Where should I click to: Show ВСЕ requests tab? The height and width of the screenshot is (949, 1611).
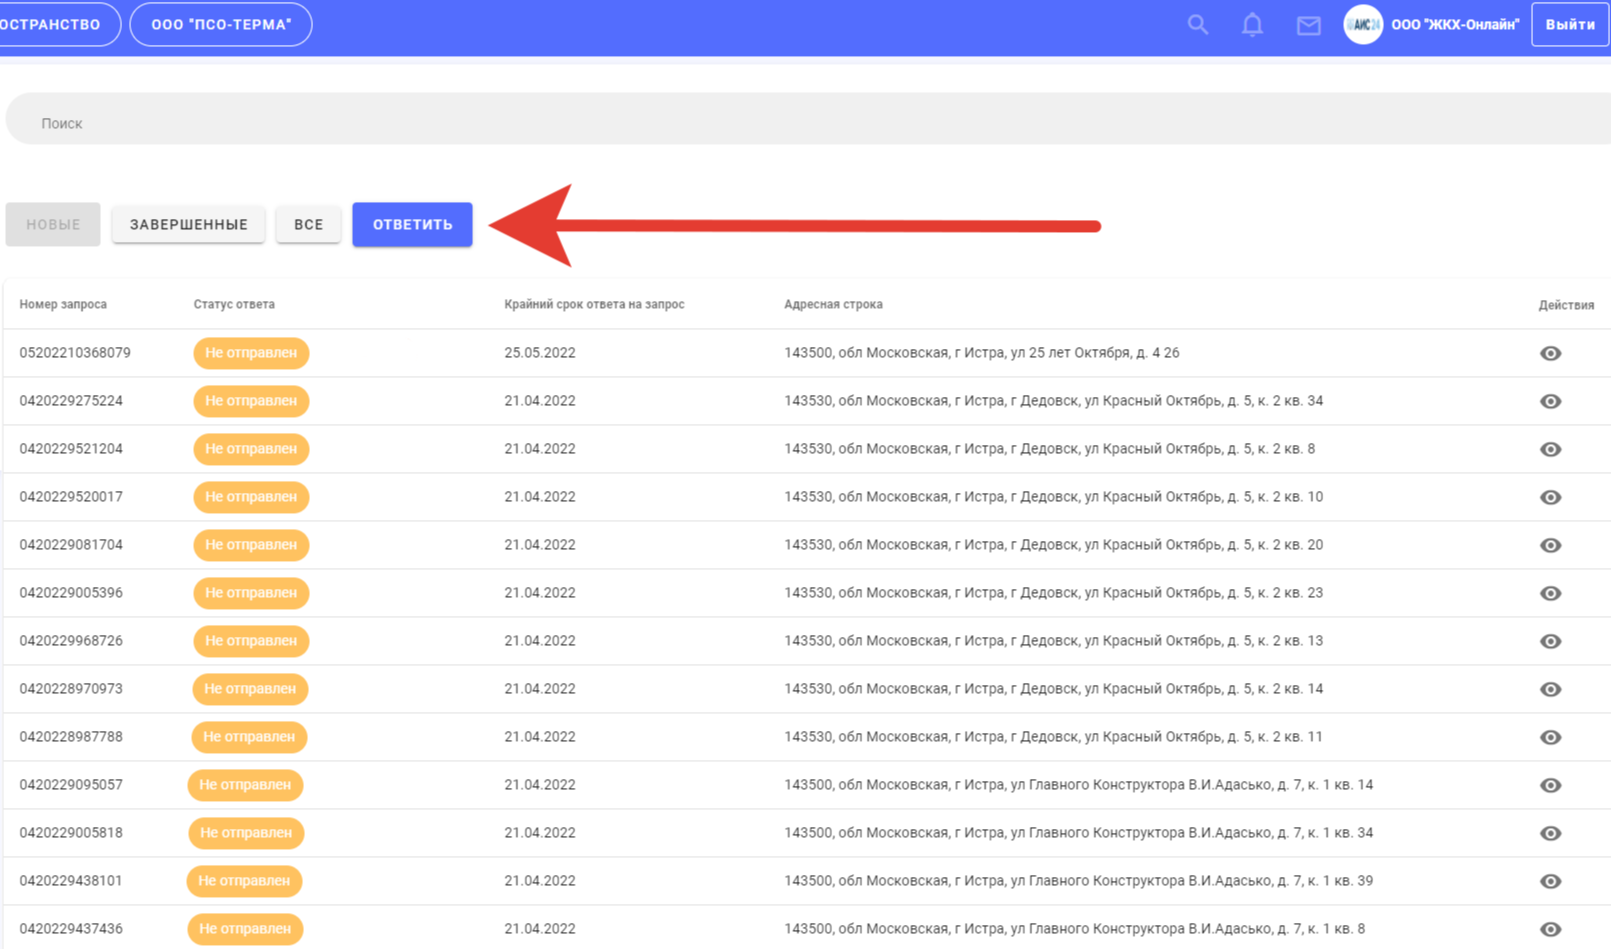[x=308, y=224]
